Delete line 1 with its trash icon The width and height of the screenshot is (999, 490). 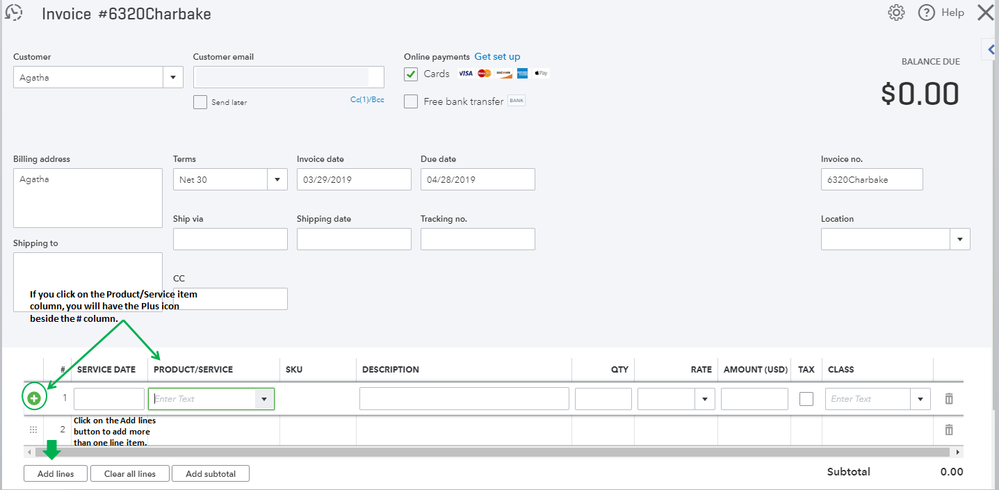click(949, 399)
